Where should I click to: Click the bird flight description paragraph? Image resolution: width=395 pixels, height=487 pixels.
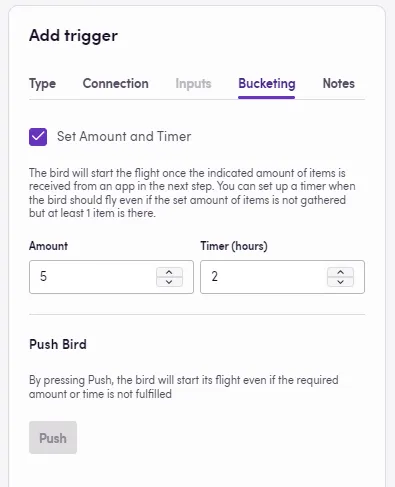pos(192,193)
